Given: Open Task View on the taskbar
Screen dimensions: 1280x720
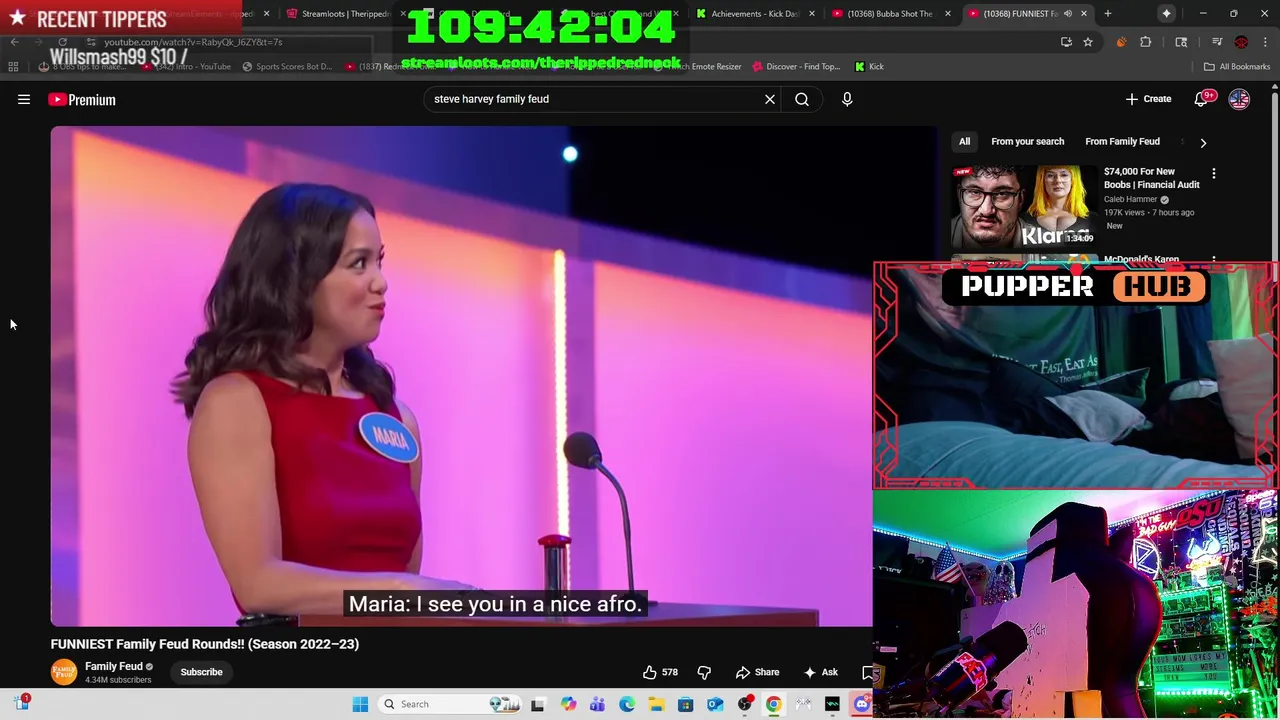Looking at the screenshot, I should coord(537,704).
